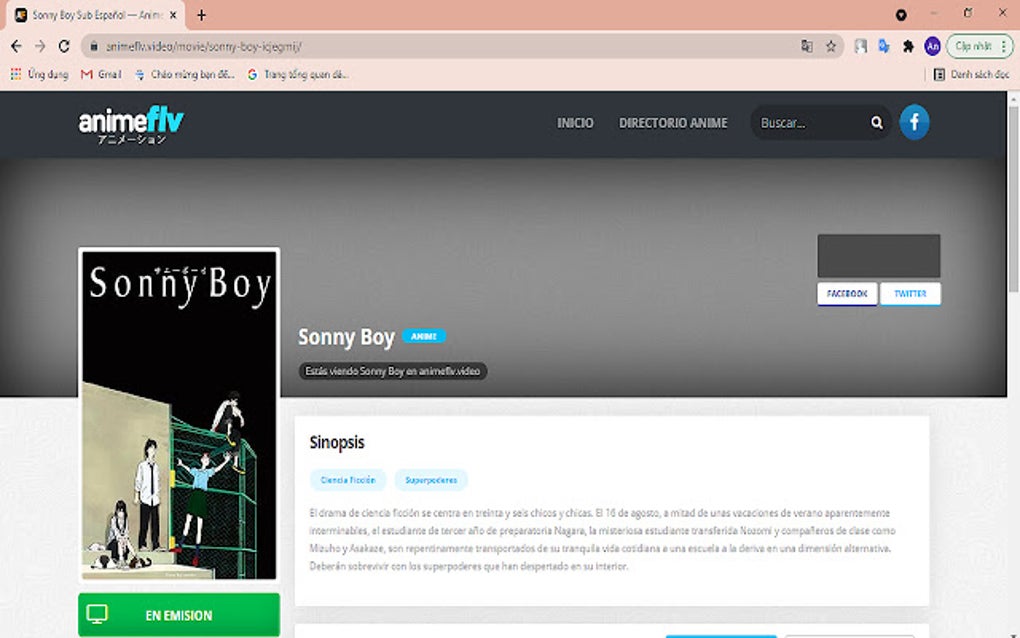Image resolution: width=1020 pixels, height=638 pixels.
Task: Open DIRECTORIO ANIME menu item
Action: pyautogui.click(x=673, y=123)
